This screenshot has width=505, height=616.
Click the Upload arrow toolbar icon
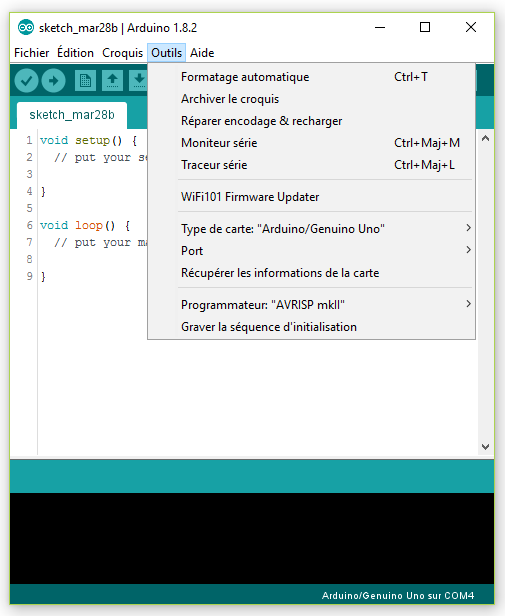coord(53,81)
